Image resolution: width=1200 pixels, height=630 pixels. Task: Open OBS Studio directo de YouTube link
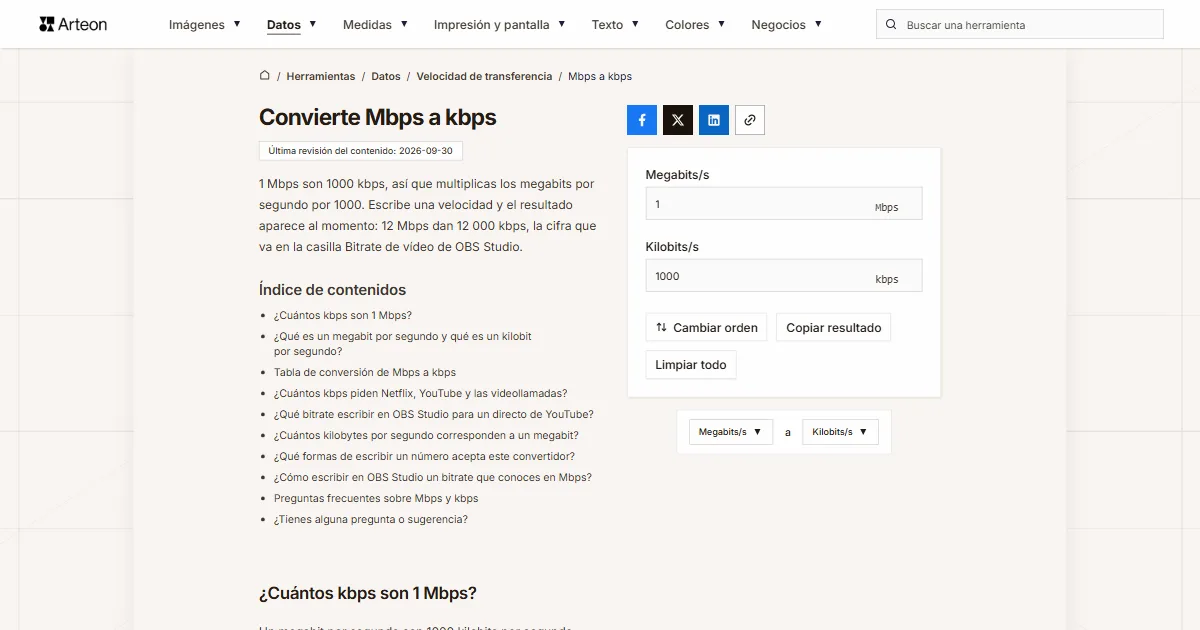434,414
